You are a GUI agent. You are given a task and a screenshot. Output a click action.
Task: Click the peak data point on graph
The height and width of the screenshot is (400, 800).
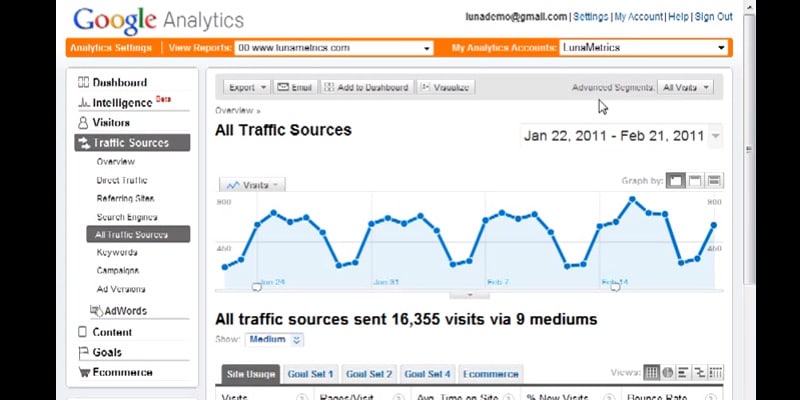pos(632,199)
